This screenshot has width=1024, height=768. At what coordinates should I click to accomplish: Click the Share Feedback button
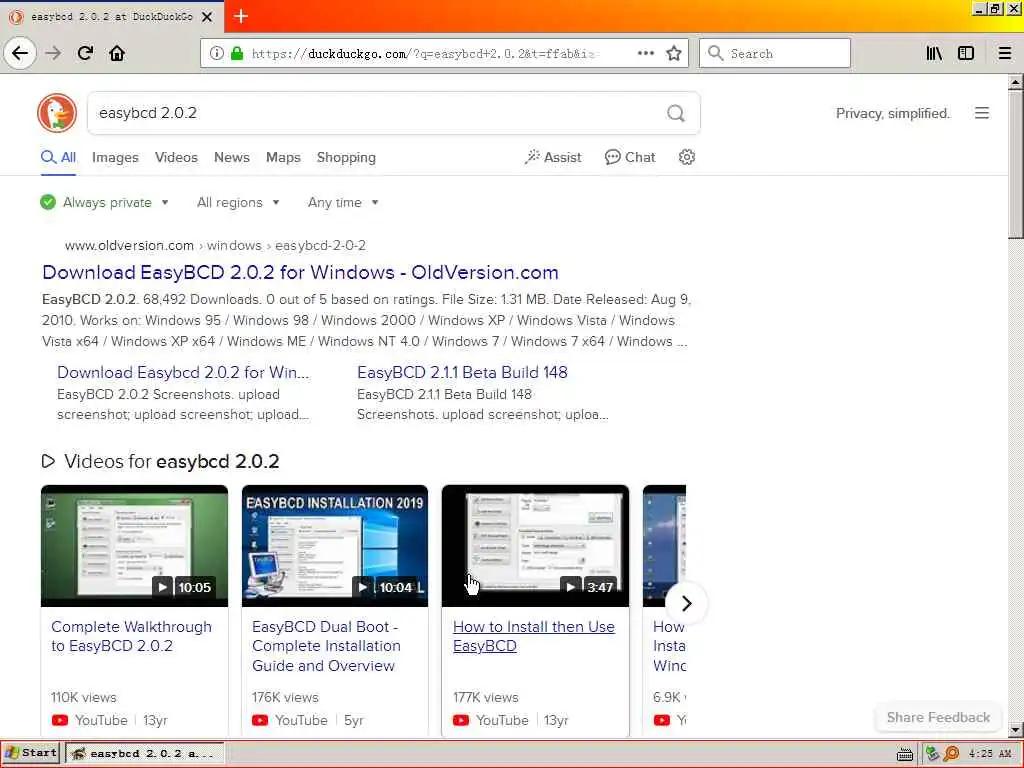(x=938, y=717)
